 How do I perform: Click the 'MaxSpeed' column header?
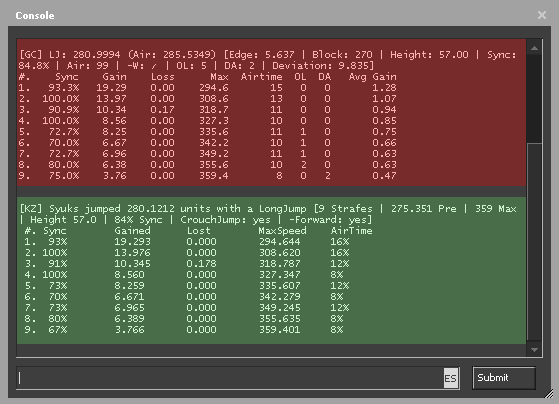[x=282, y=231]
